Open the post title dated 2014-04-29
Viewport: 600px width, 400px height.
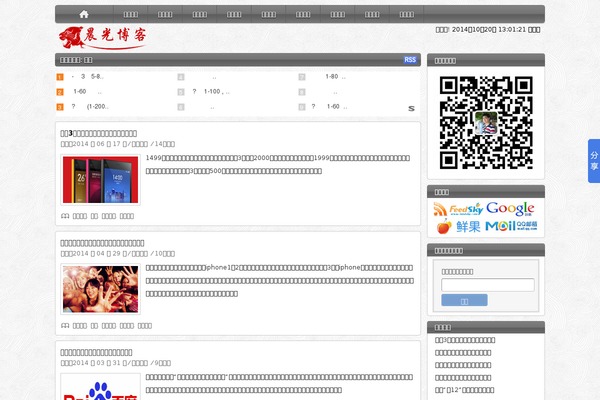click(102, 243)
